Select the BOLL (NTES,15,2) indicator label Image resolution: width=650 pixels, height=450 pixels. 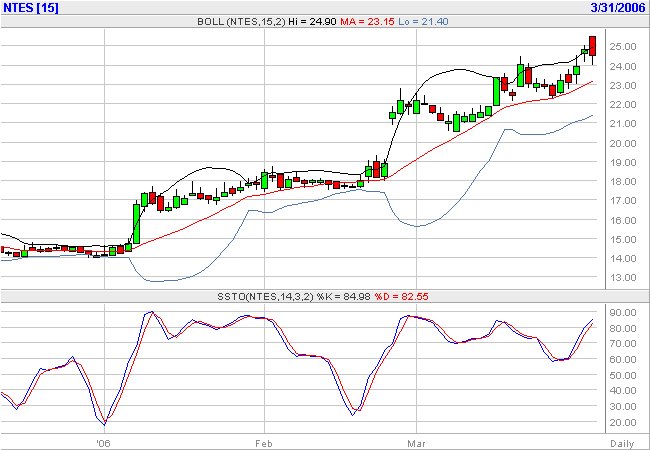(x=241, y=22)
